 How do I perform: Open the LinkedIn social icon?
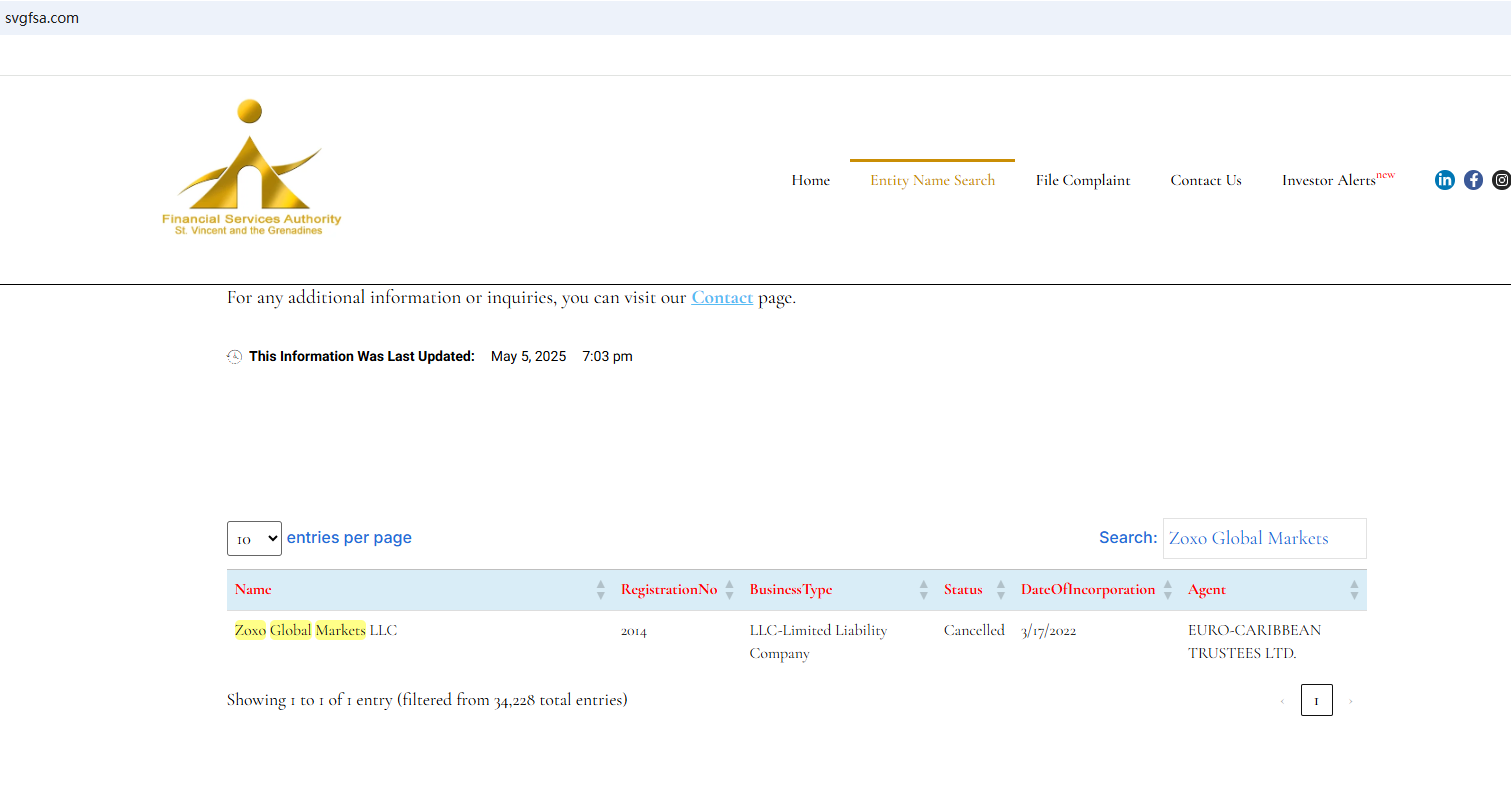[x=1444, y=180]
